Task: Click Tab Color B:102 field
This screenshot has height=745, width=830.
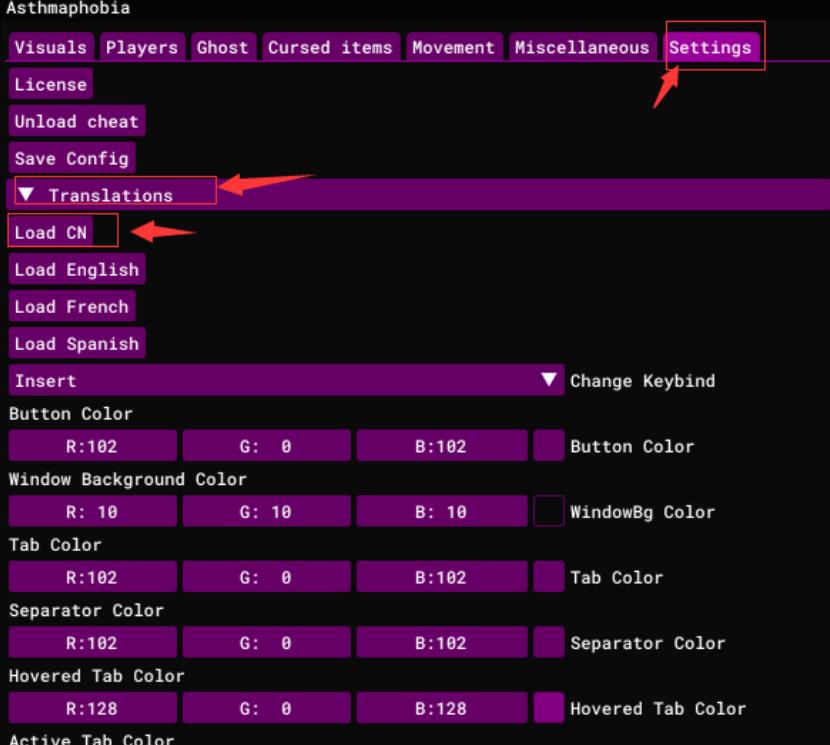Action: point(441,577)
